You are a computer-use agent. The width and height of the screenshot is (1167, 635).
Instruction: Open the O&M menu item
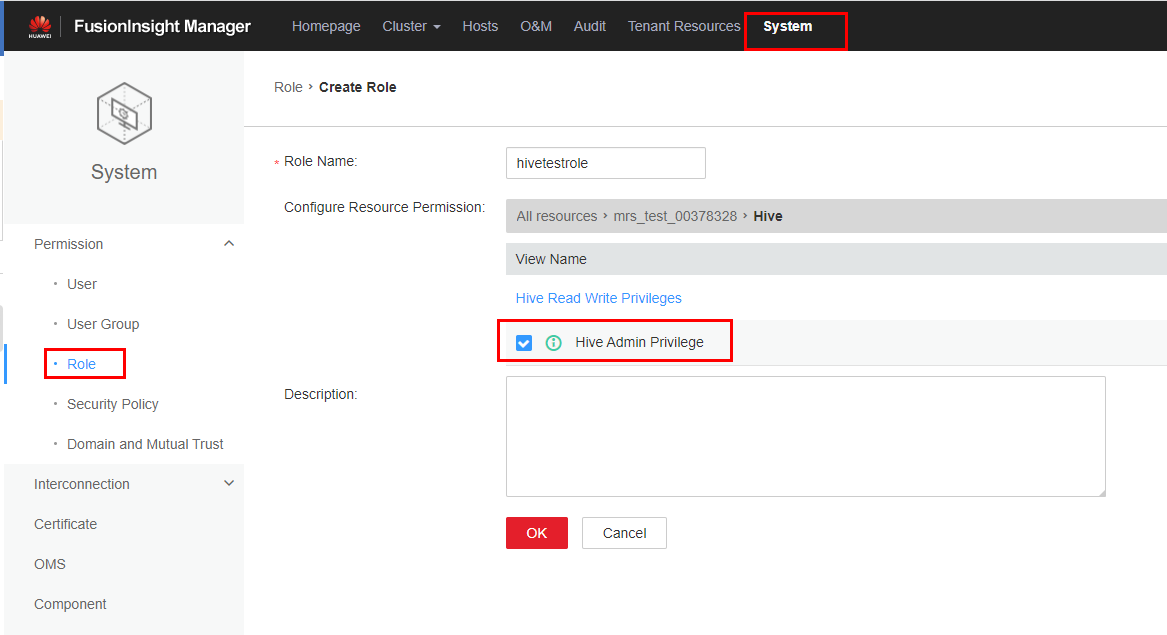536,26
